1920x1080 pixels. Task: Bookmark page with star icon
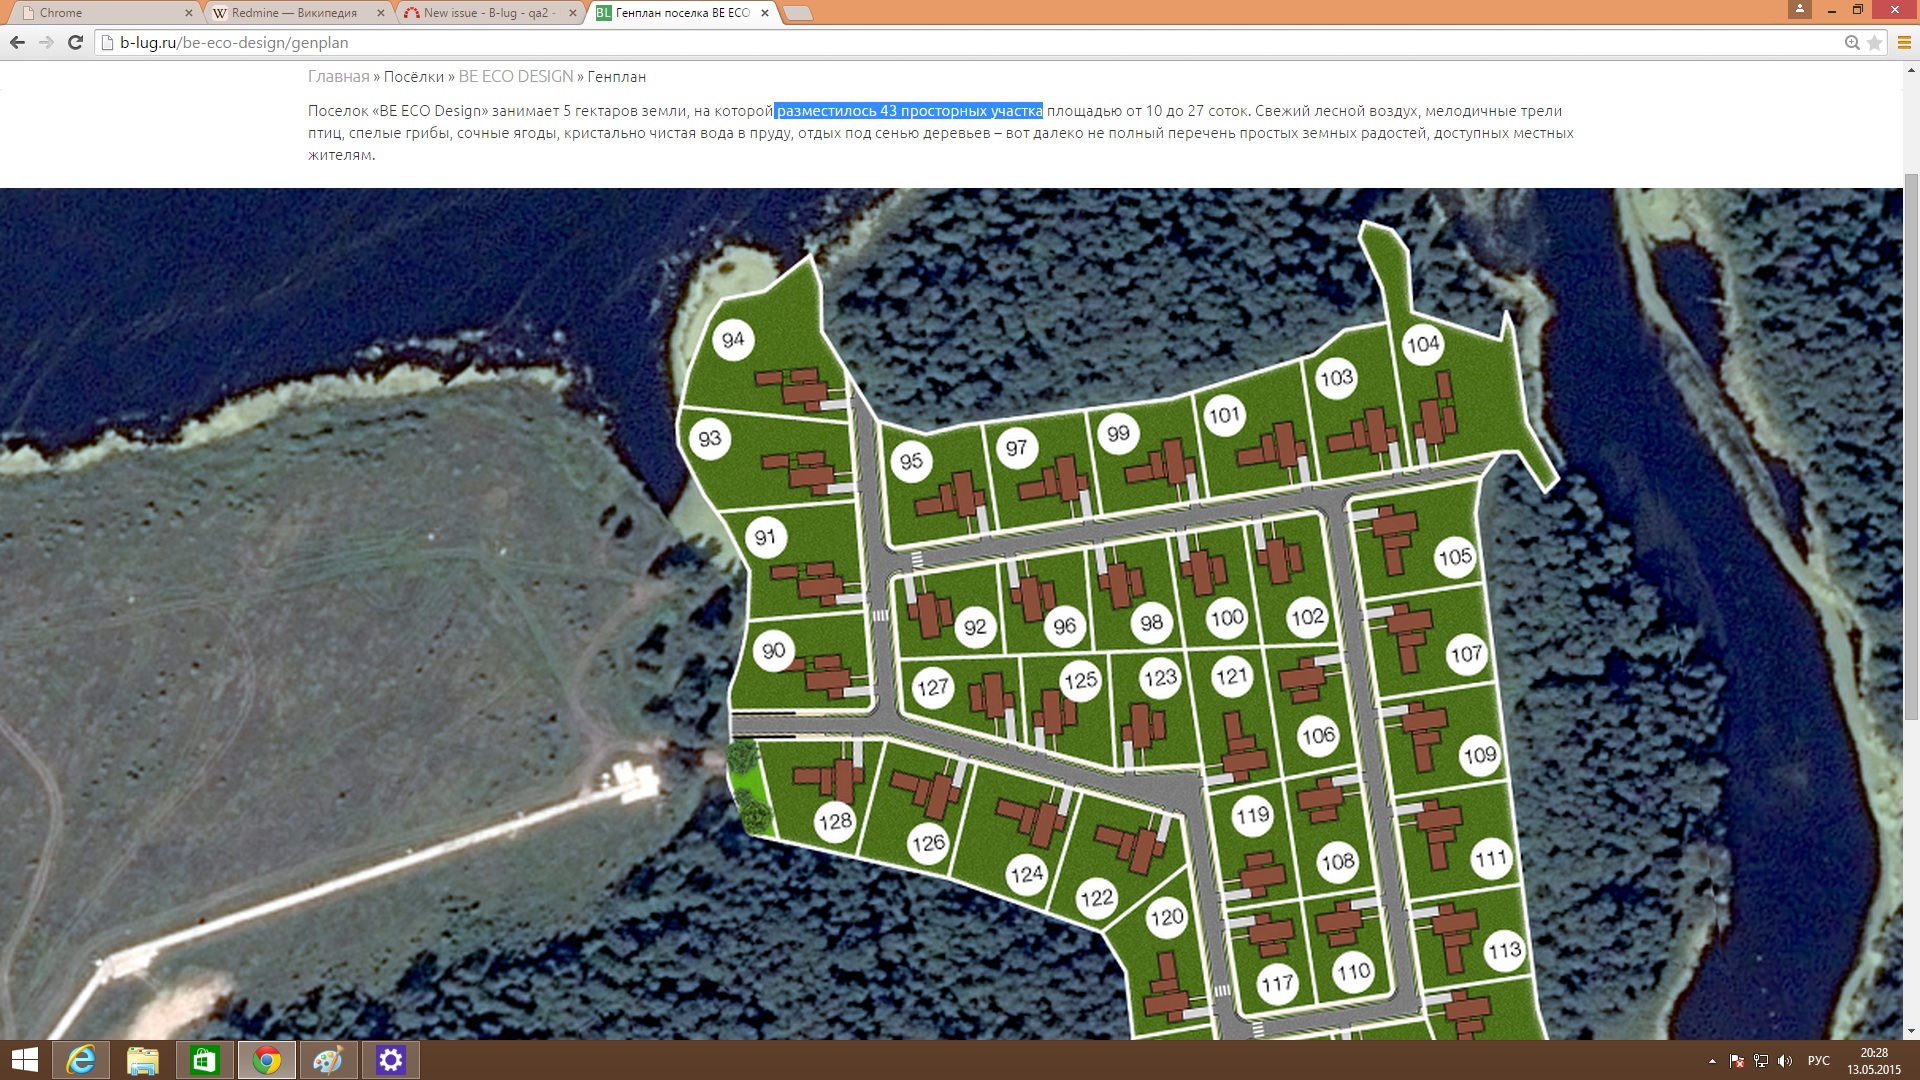pos(1874,42)
